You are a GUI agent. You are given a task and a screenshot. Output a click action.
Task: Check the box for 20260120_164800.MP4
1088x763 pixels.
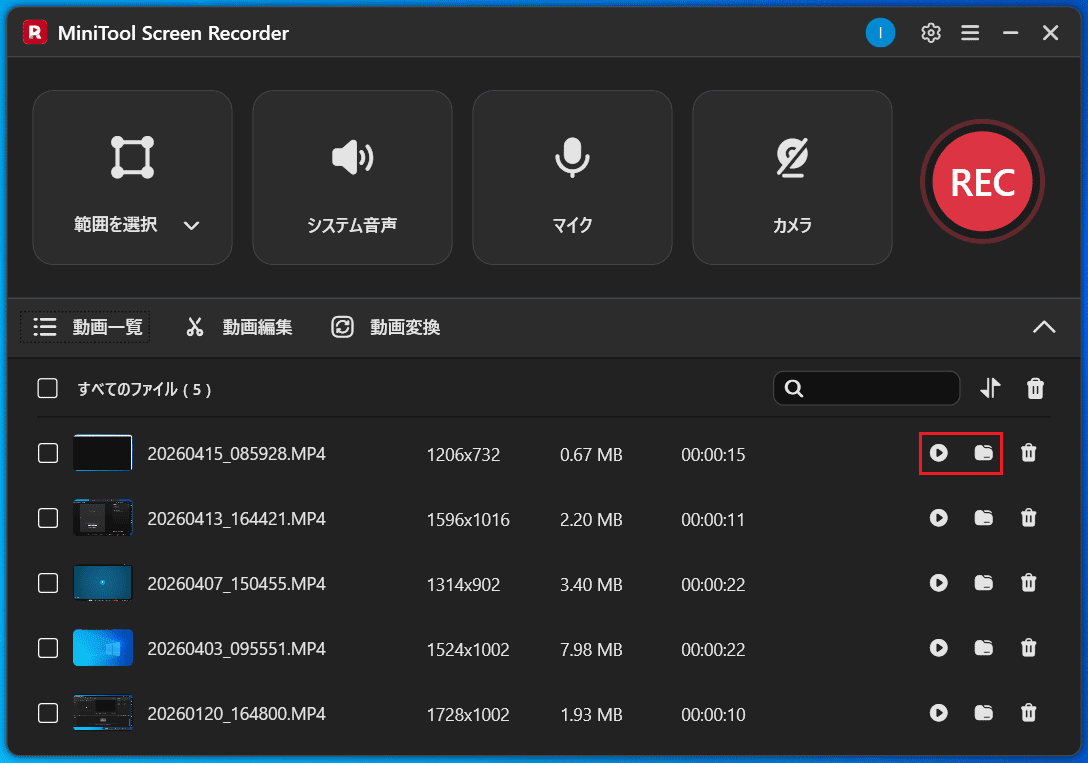pos(48,713)
